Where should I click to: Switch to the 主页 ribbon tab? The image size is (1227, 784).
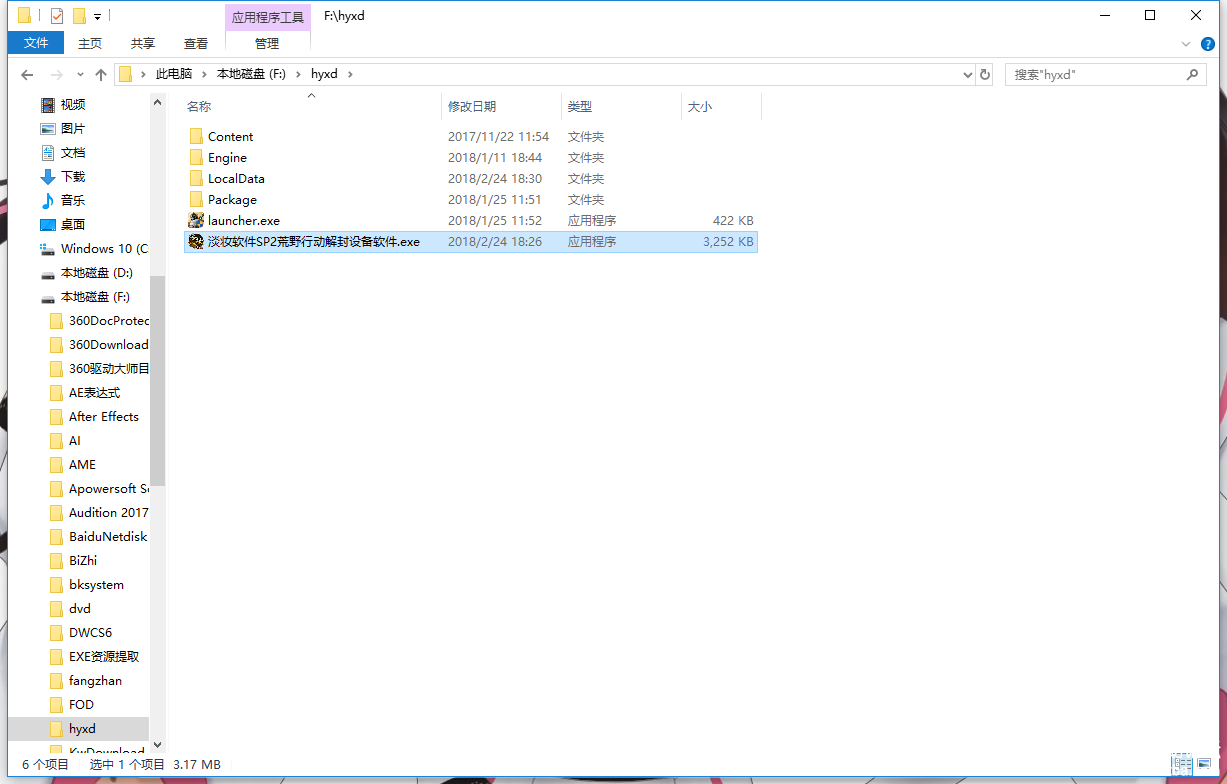coord(90,43)
